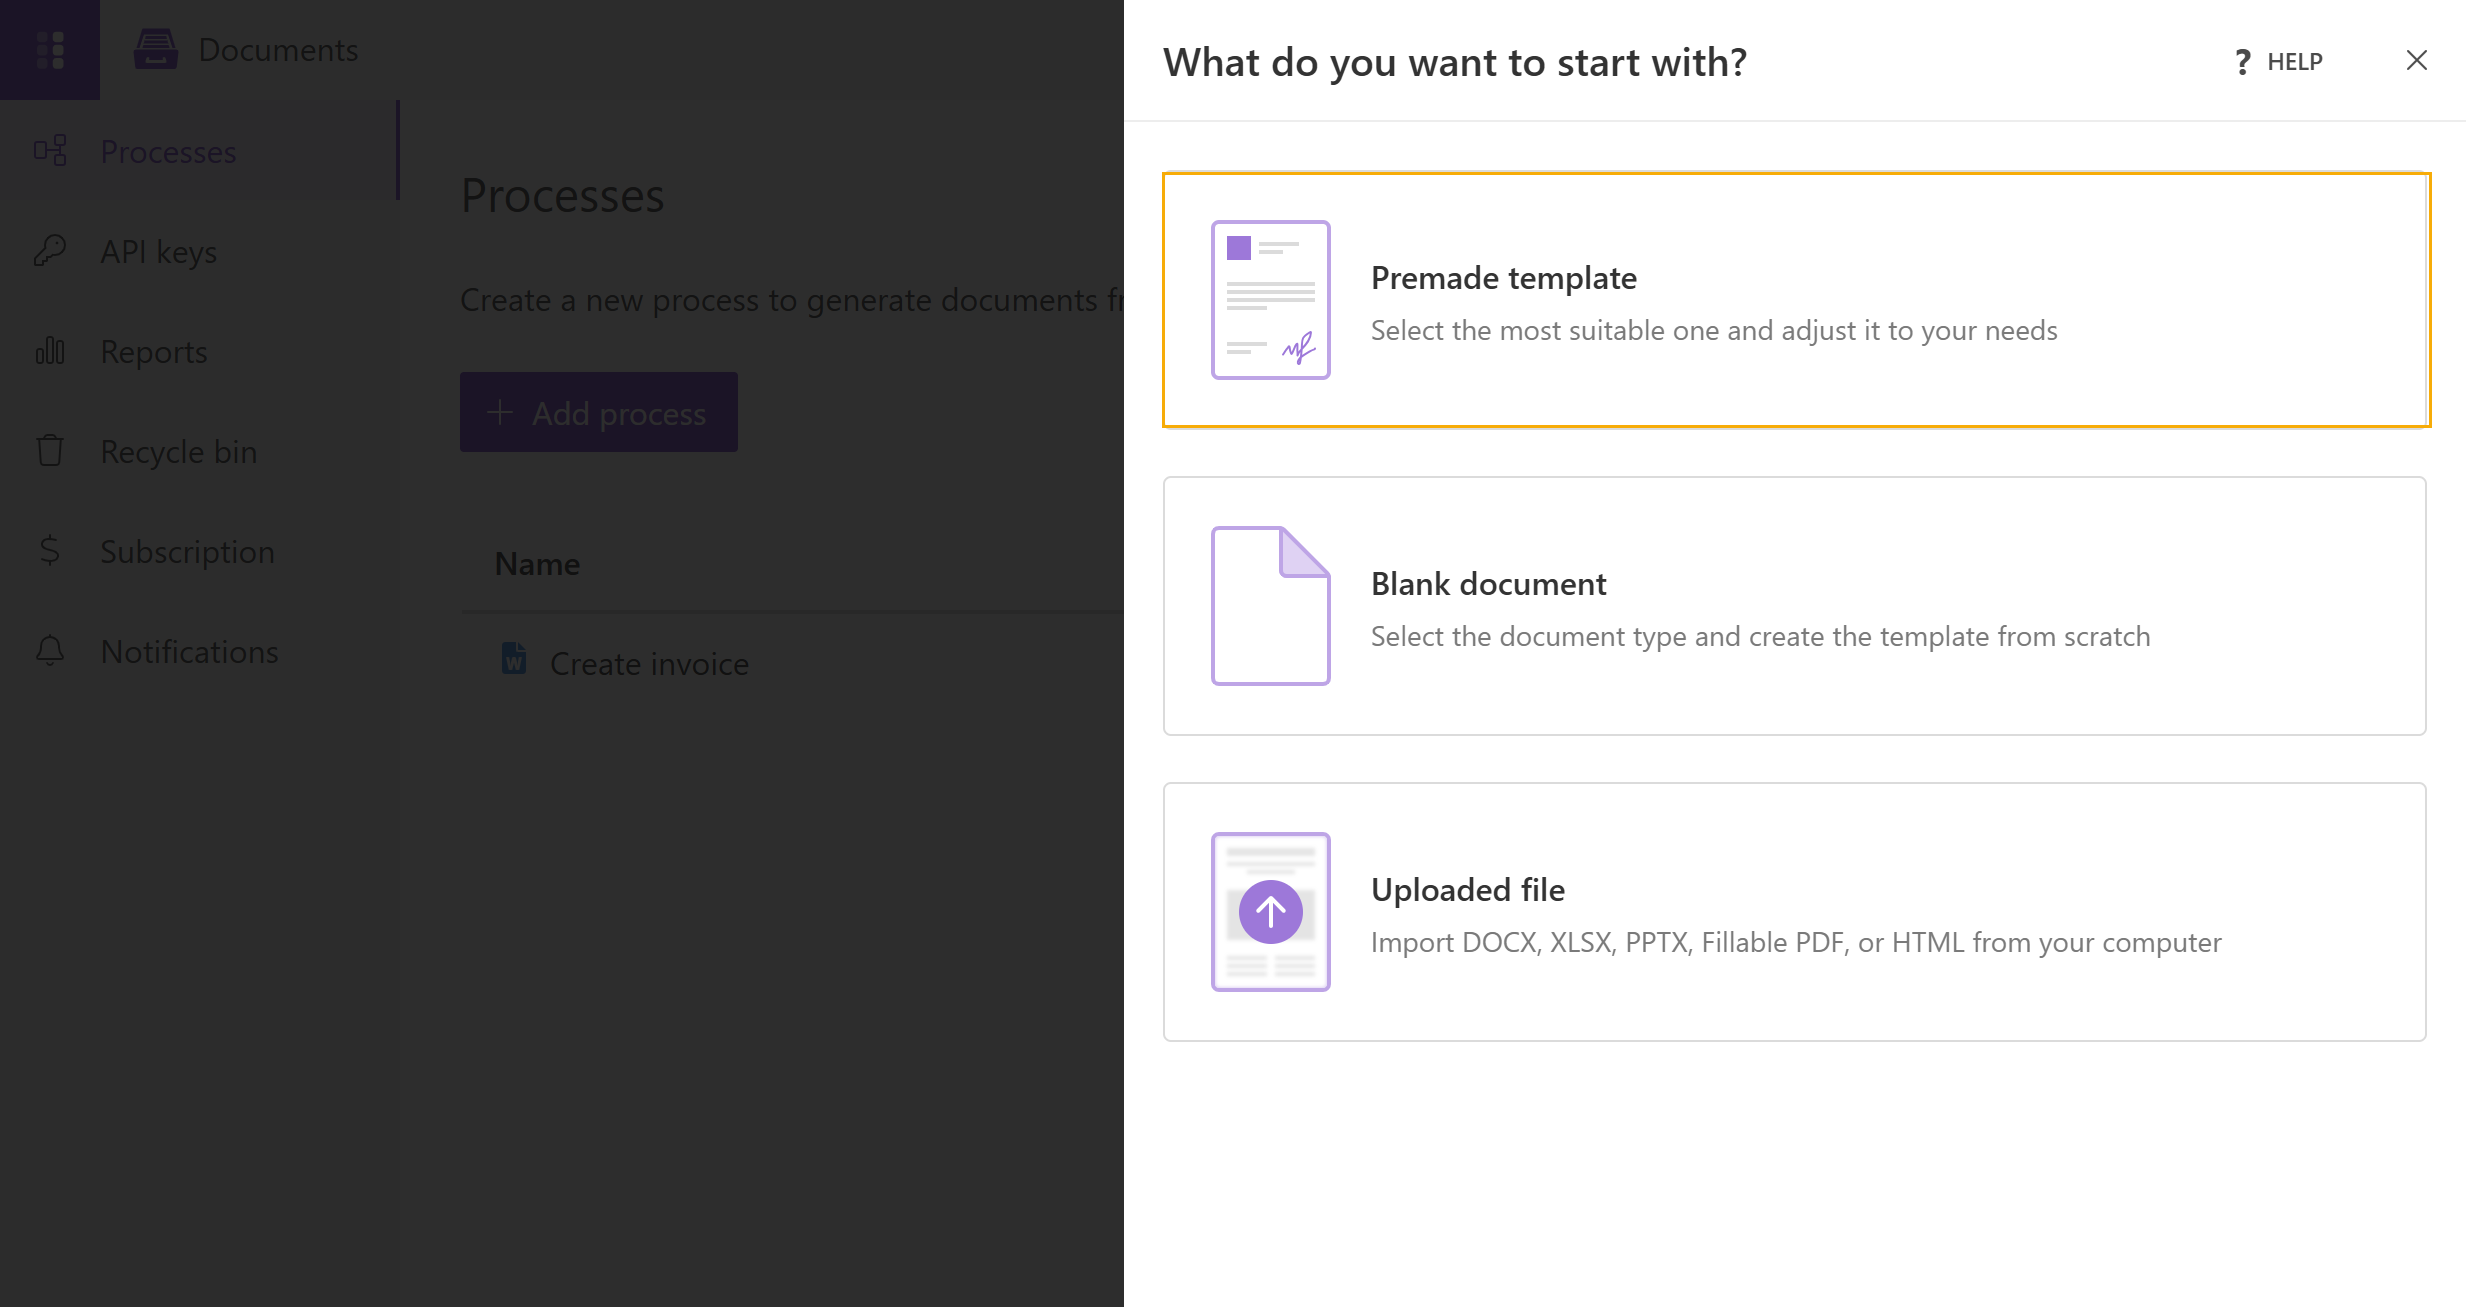
Task: Click the API keys key icon
Action: tap(50, 251)
